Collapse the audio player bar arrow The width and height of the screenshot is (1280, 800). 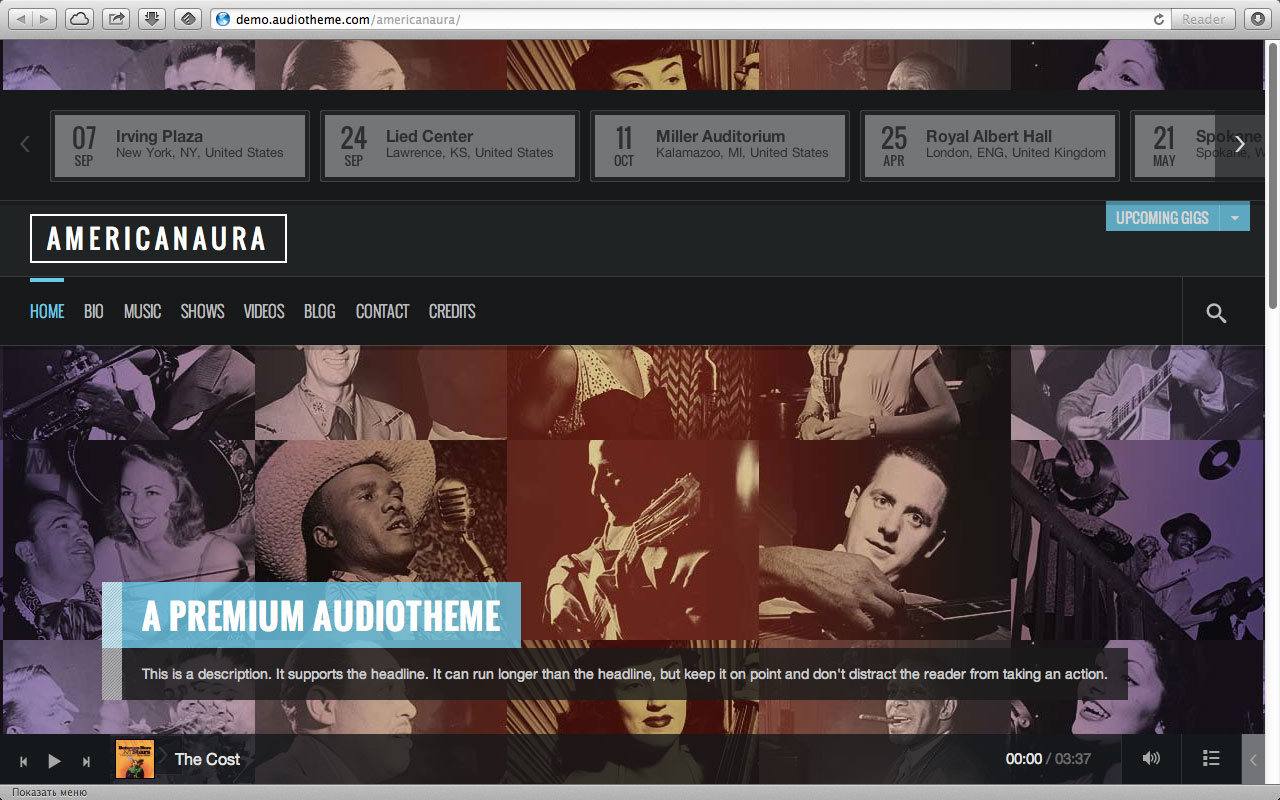[x=1253, y=760]
